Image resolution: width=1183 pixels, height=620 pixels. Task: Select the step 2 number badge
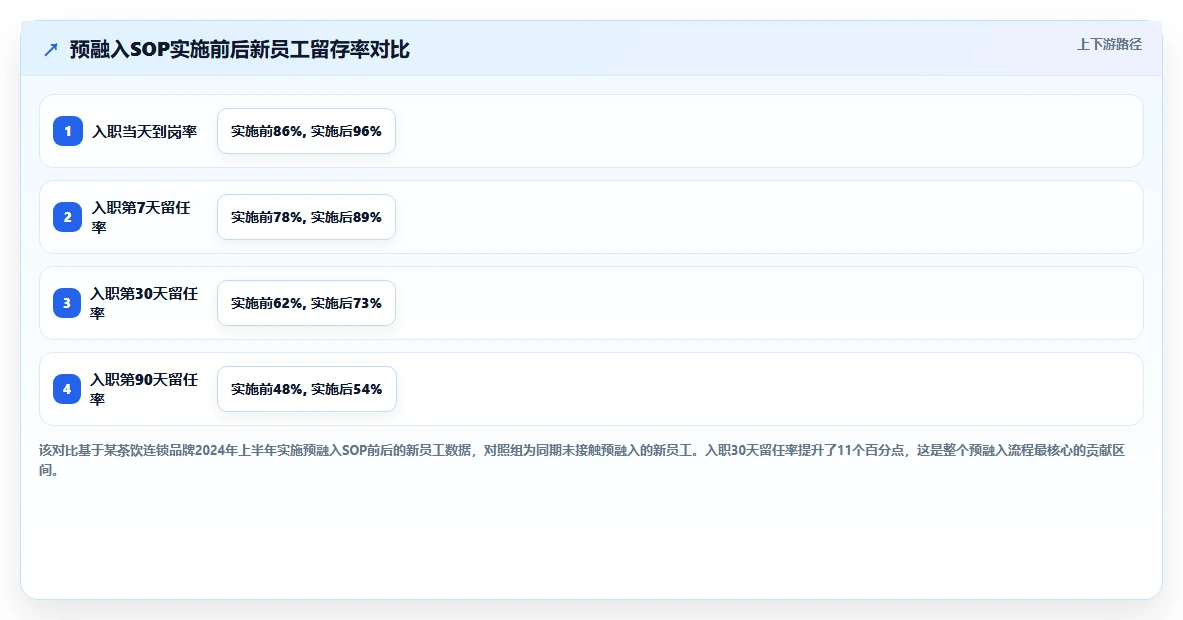click(67, 217)
